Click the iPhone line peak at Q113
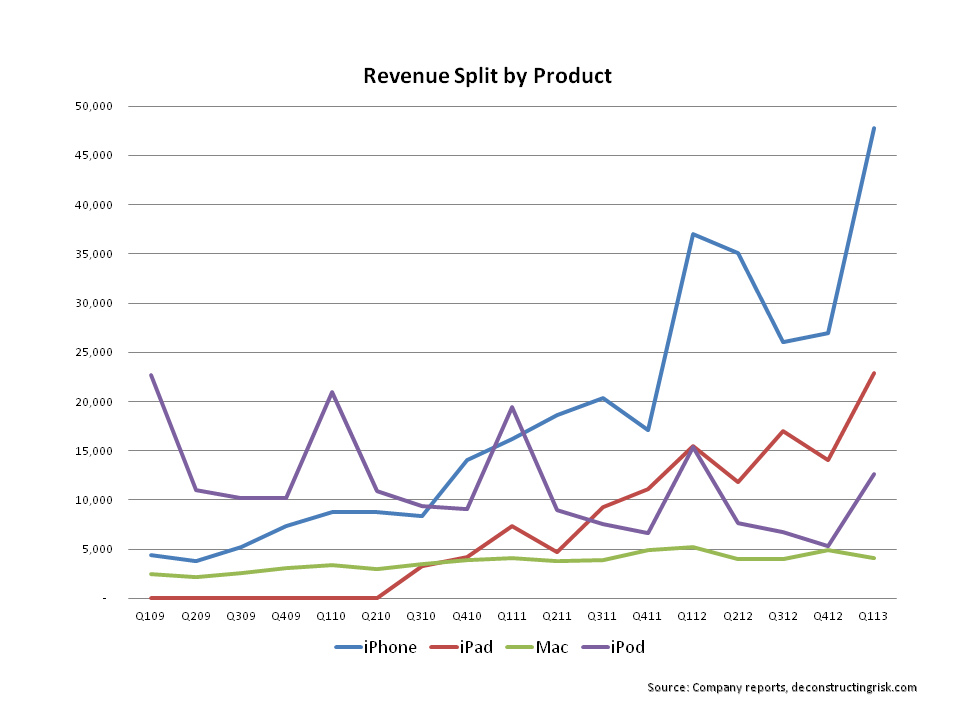The width and height of the screenshot is (960, 720). 874,128
